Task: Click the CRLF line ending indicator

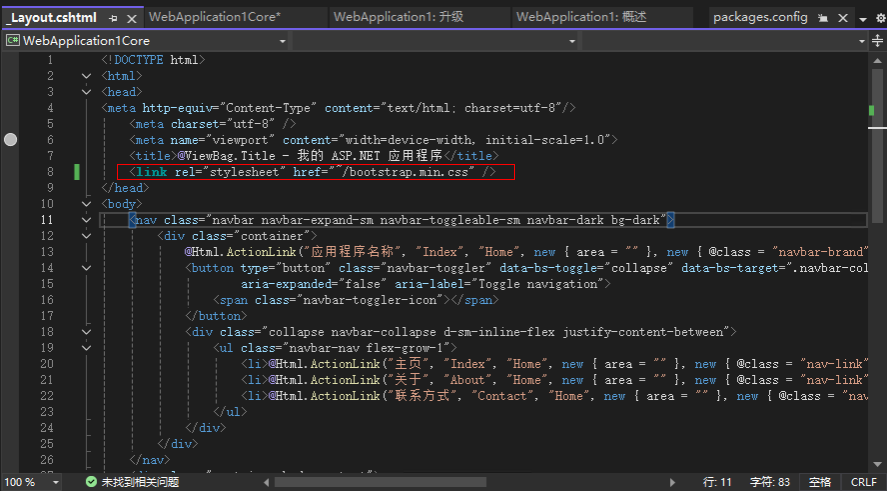Action: click(x=862, y=482)
